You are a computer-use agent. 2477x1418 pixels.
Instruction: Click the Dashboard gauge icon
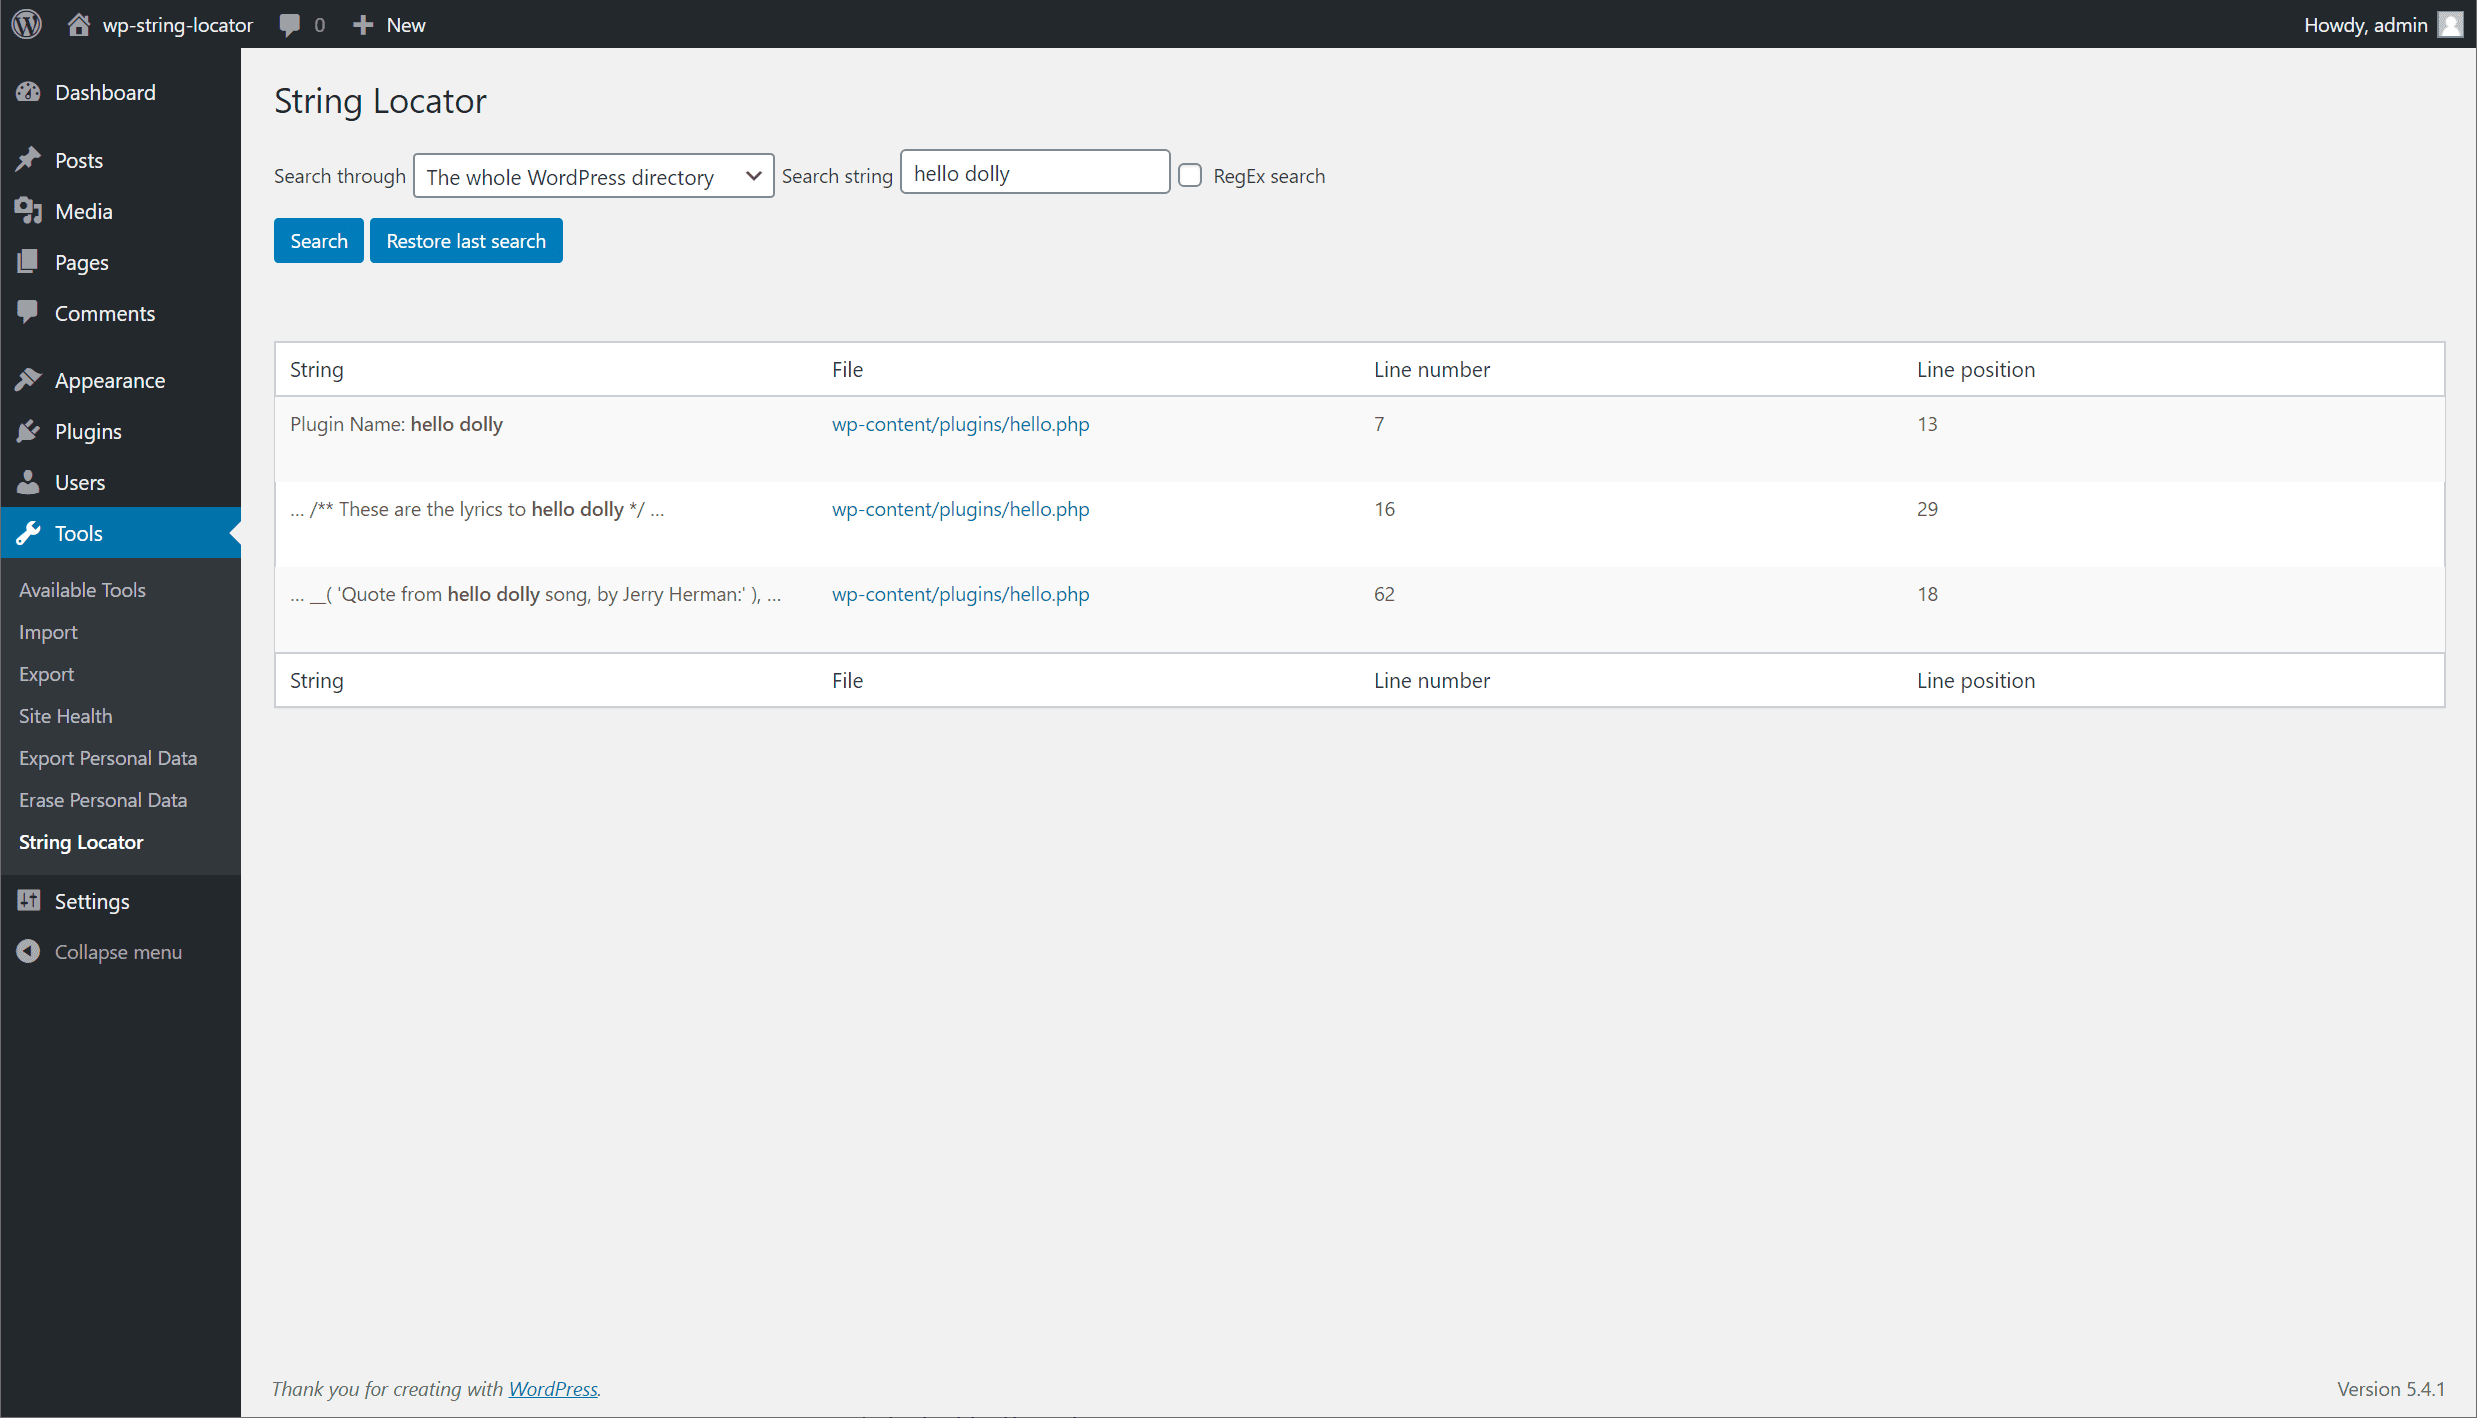click(28, 92)
